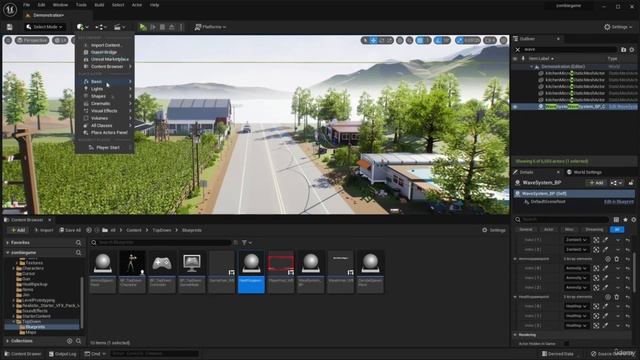Screen dimensions: 640x360
Task: Click the stop playback icon
Action: [x=162, y=27]
